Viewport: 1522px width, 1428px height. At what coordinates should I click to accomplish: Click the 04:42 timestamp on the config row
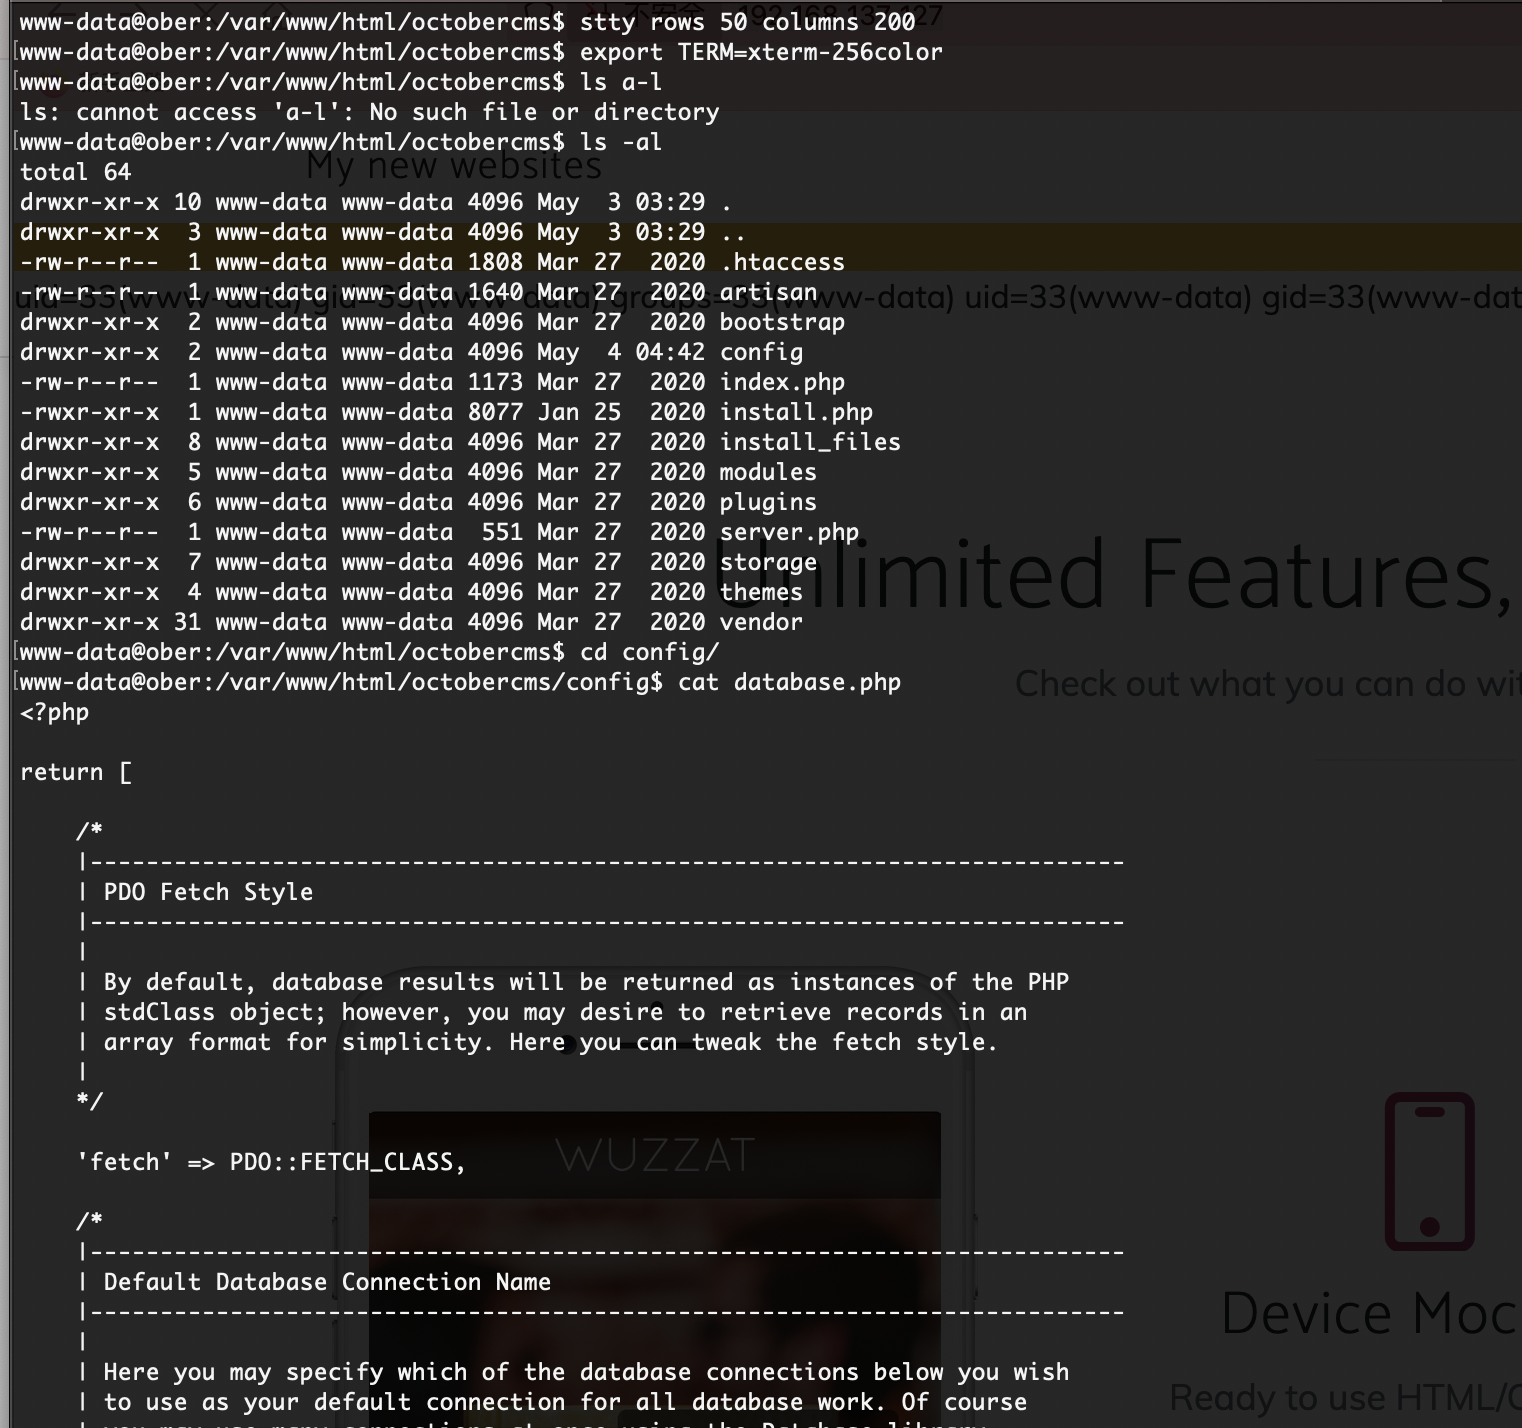(x=670, y=352)
